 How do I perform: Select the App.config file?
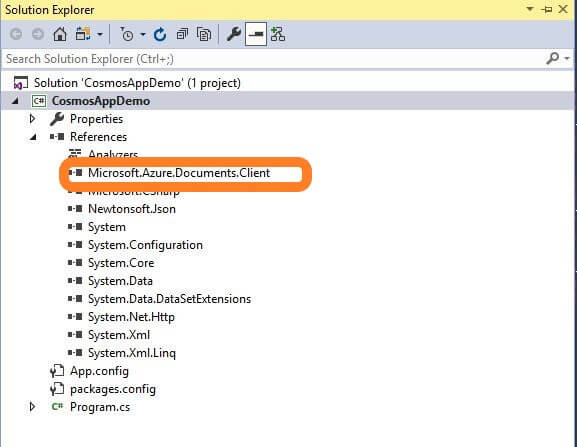click(x=99, y=371)
